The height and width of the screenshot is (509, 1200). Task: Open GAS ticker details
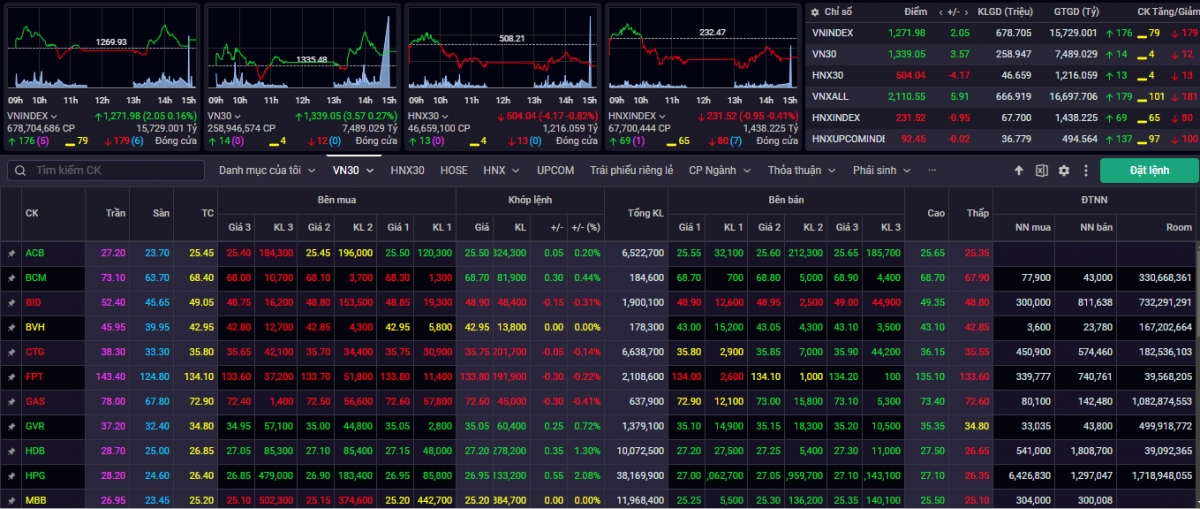coord(35,401)
